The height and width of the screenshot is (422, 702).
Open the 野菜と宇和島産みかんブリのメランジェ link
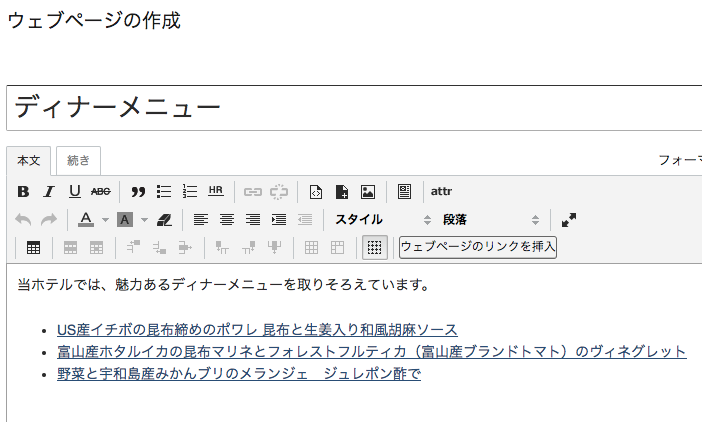[239, 374]
